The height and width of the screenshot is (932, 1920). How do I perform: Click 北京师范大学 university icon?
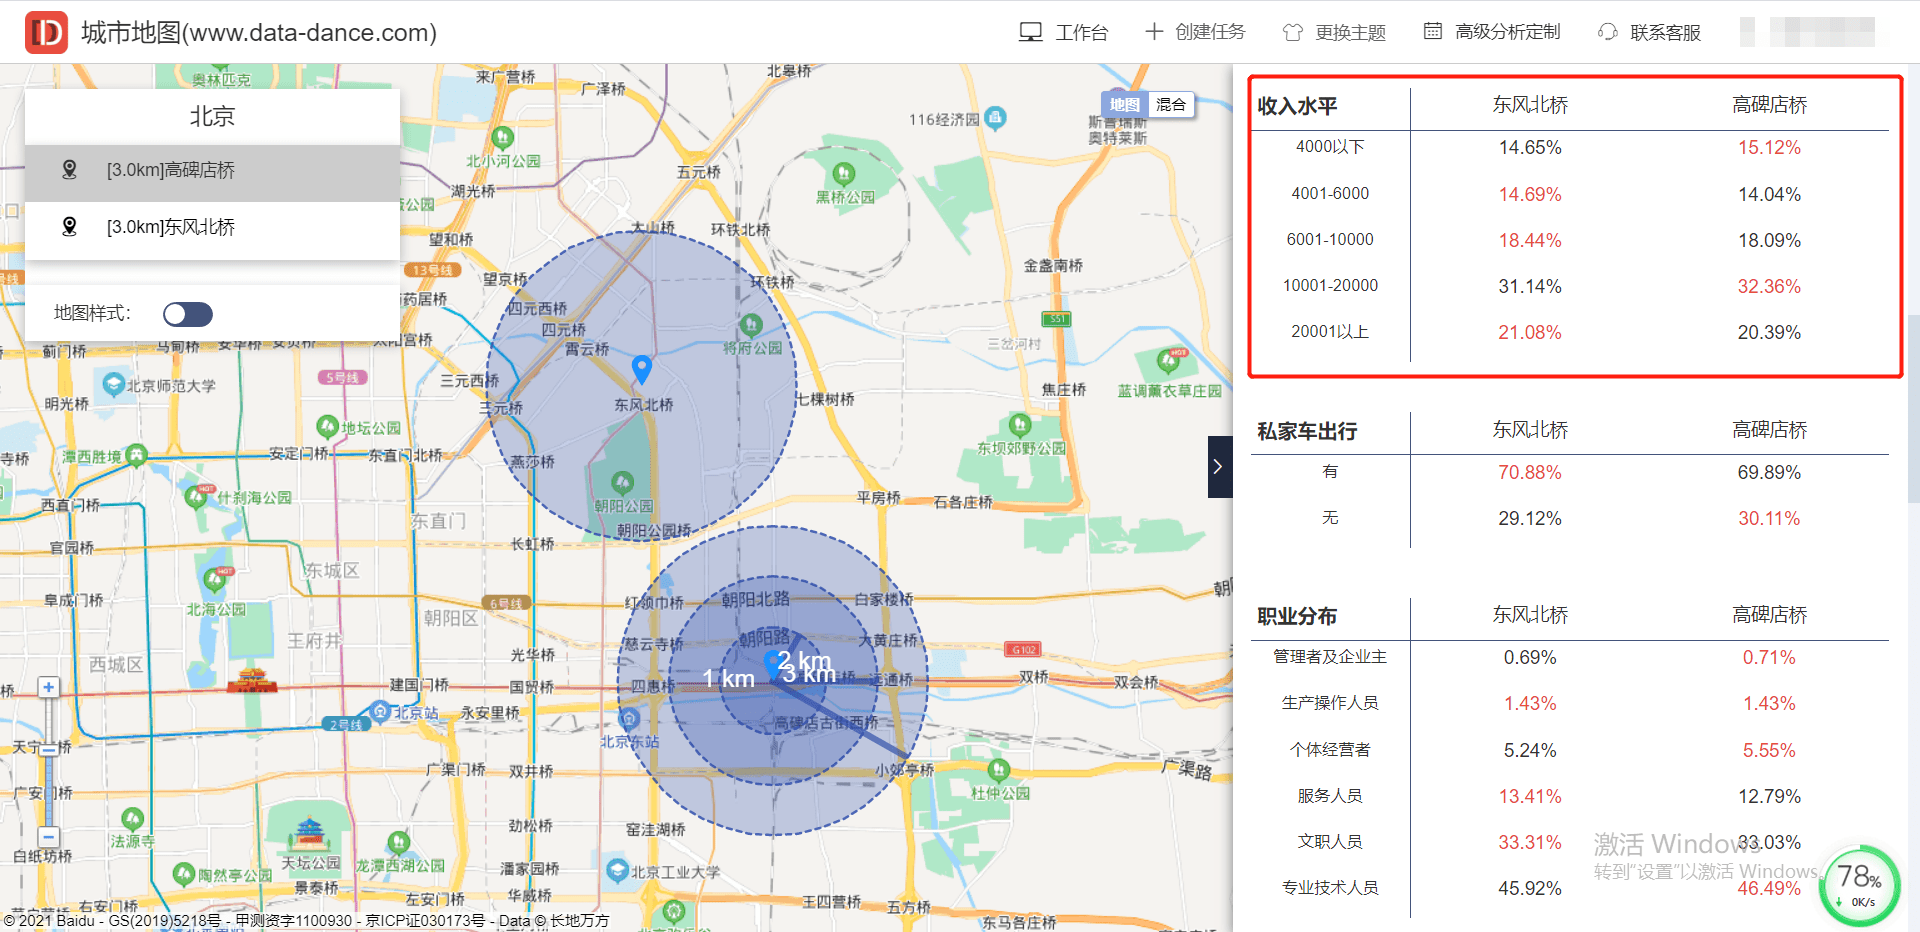tap(113, 384)
